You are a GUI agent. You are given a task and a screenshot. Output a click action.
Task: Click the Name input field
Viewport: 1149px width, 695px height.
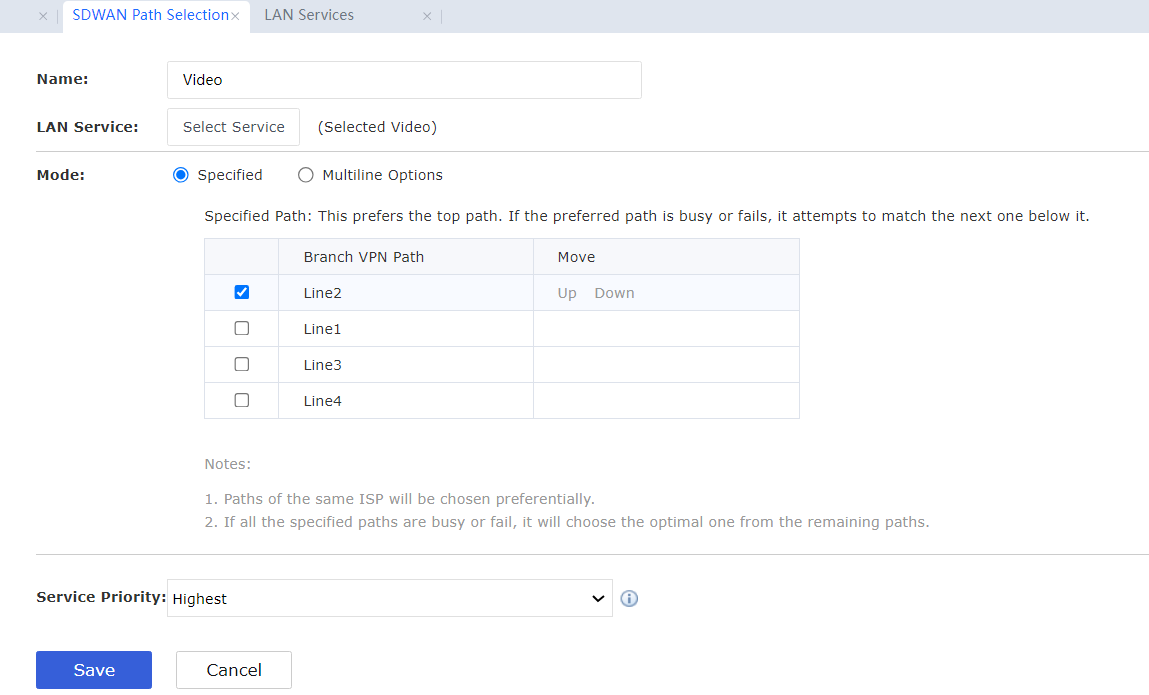pos(404,80)
